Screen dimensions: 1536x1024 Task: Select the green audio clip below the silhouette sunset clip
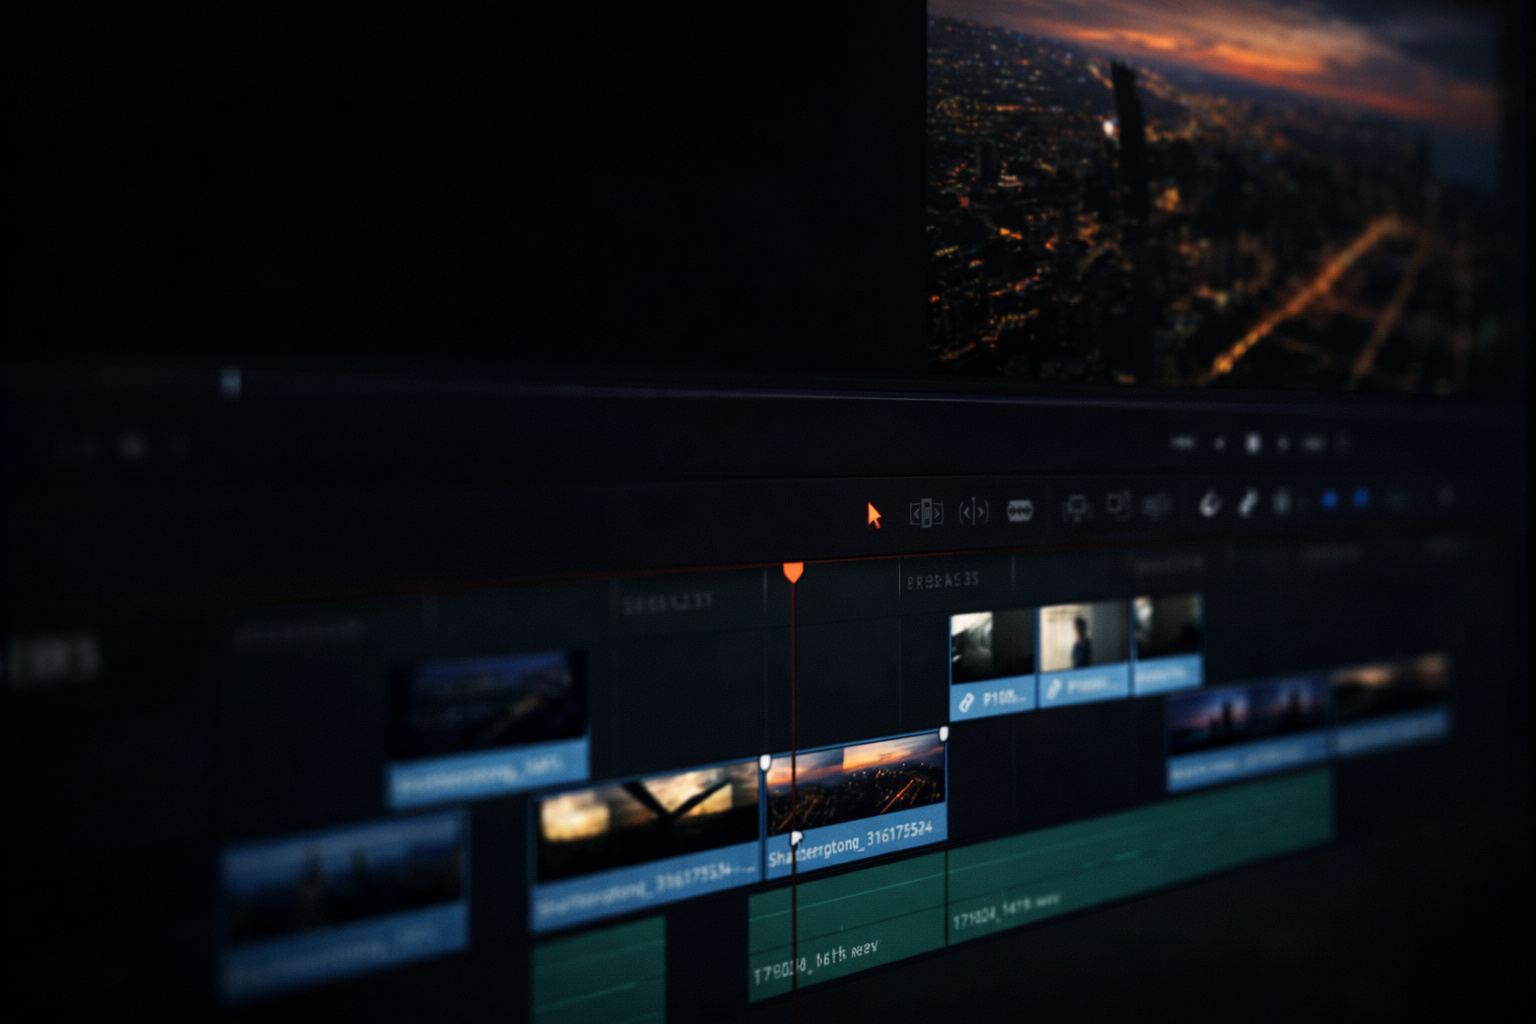[x=598, y=970]
